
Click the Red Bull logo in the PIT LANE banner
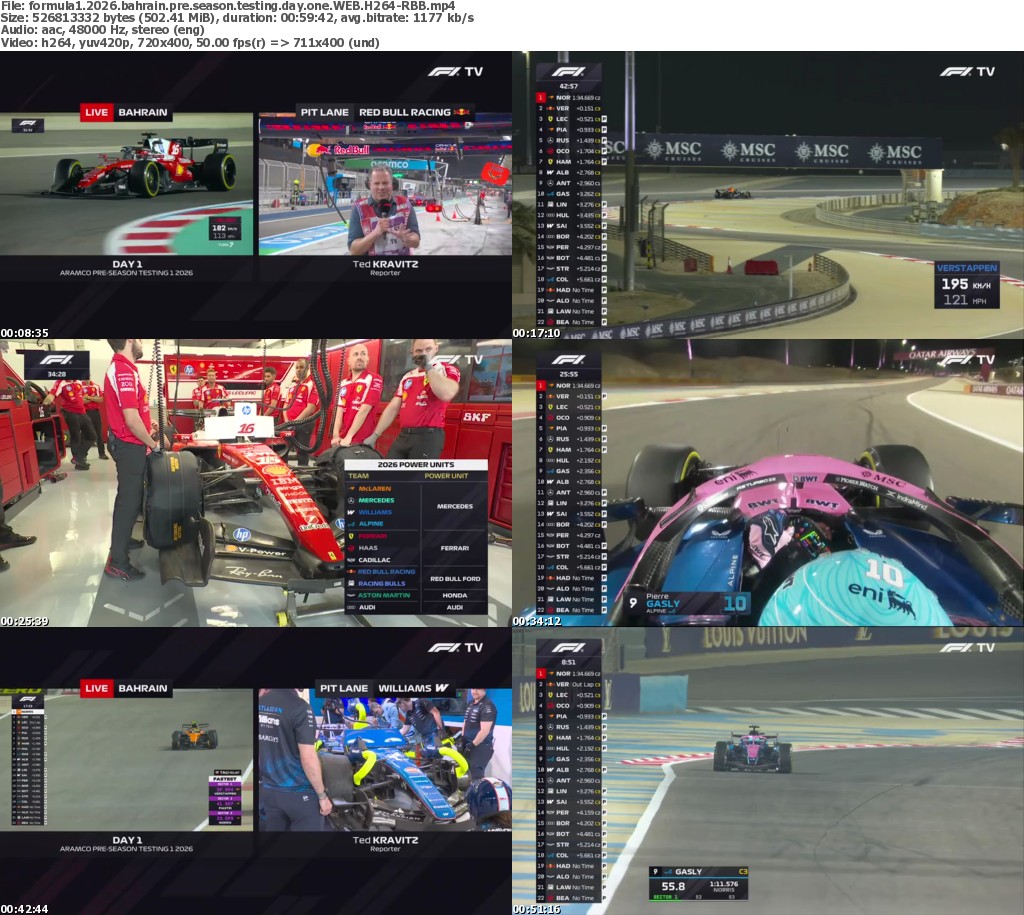461,113
